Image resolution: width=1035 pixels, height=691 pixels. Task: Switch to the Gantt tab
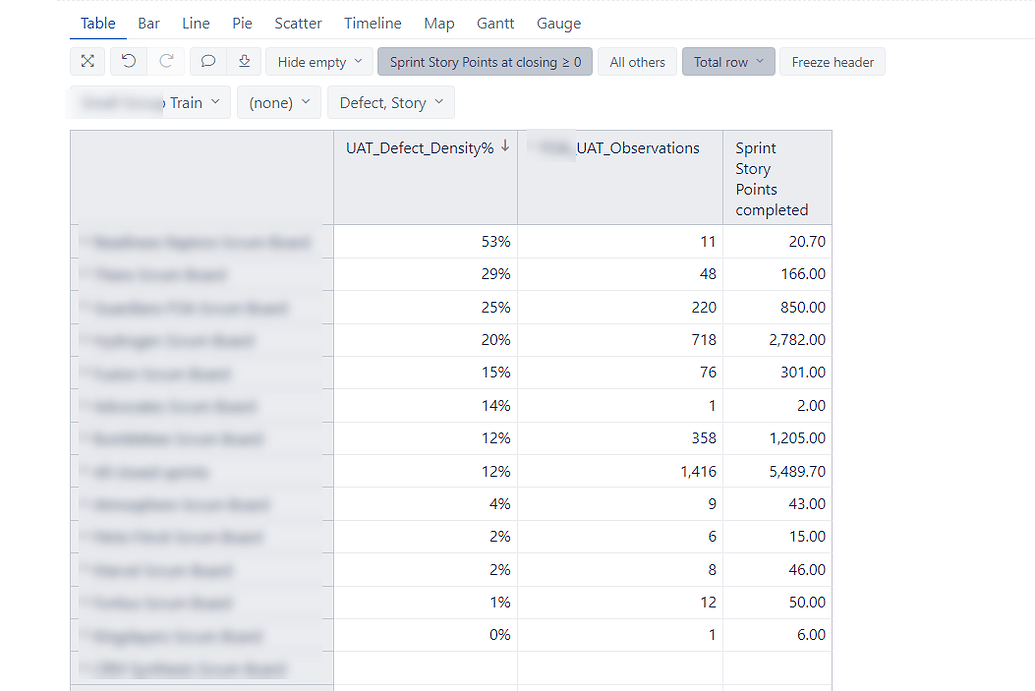(495, 23)
